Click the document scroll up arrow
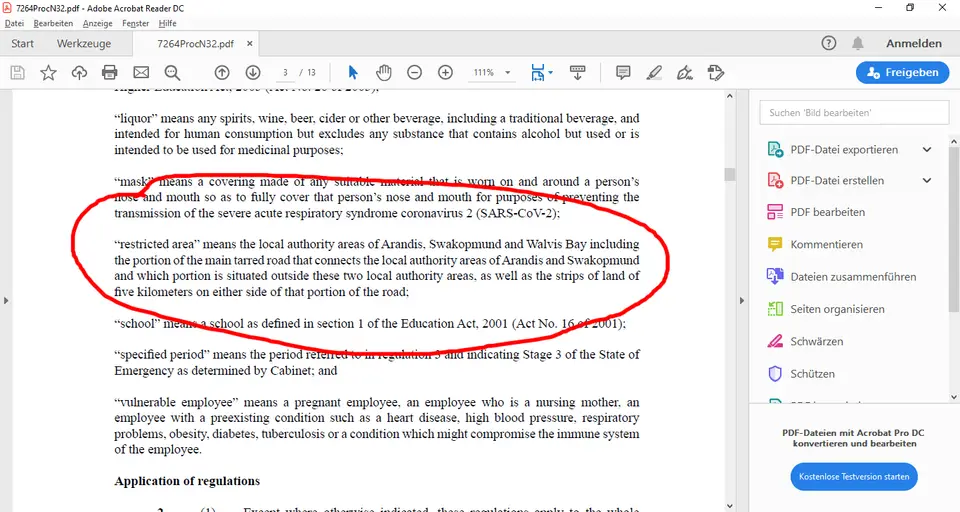The image size is (960, 512). pyautogui.click(x=729, y=96)
